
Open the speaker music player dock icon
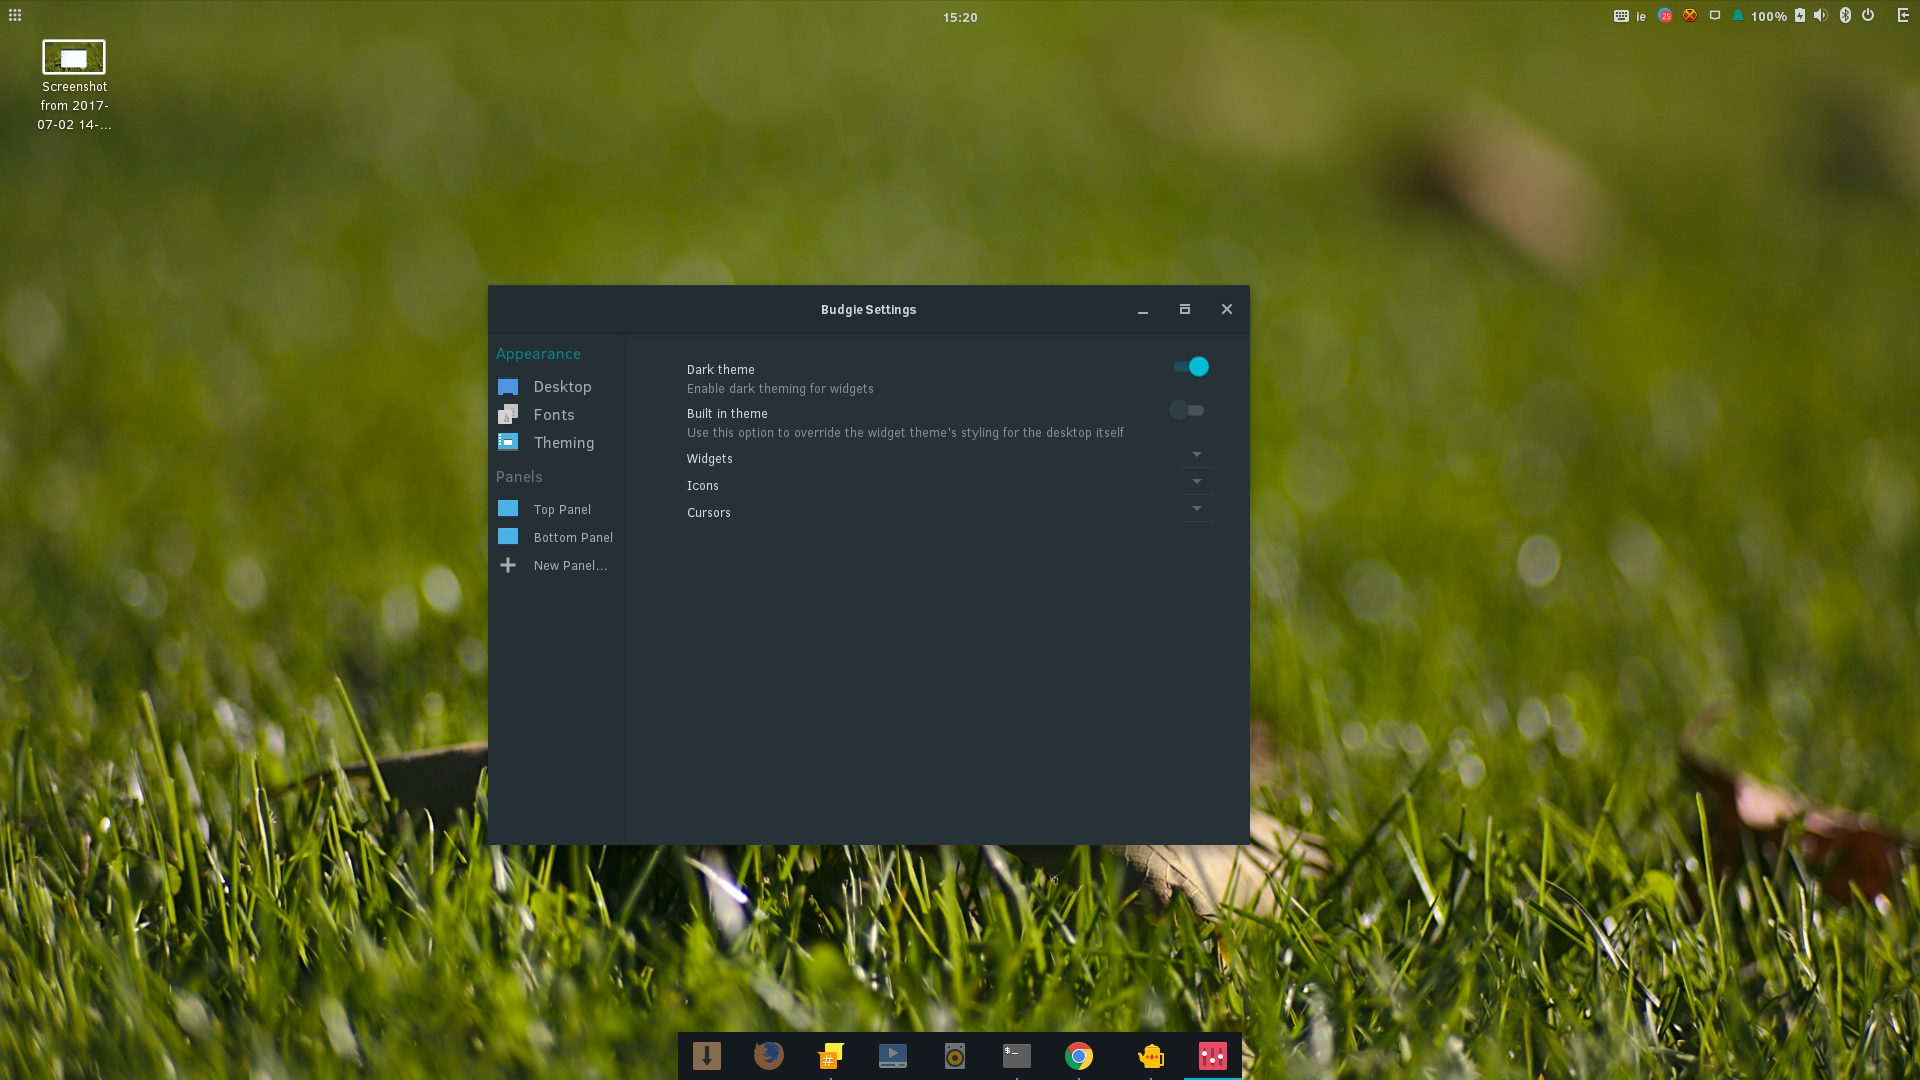coord(955,1056)
